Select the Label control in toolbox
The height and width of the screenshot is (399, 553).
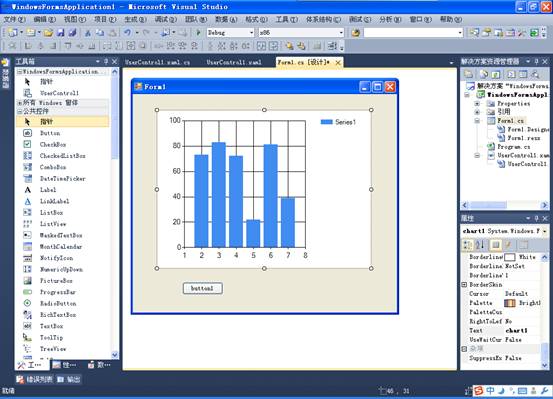[x=48, y=190]
